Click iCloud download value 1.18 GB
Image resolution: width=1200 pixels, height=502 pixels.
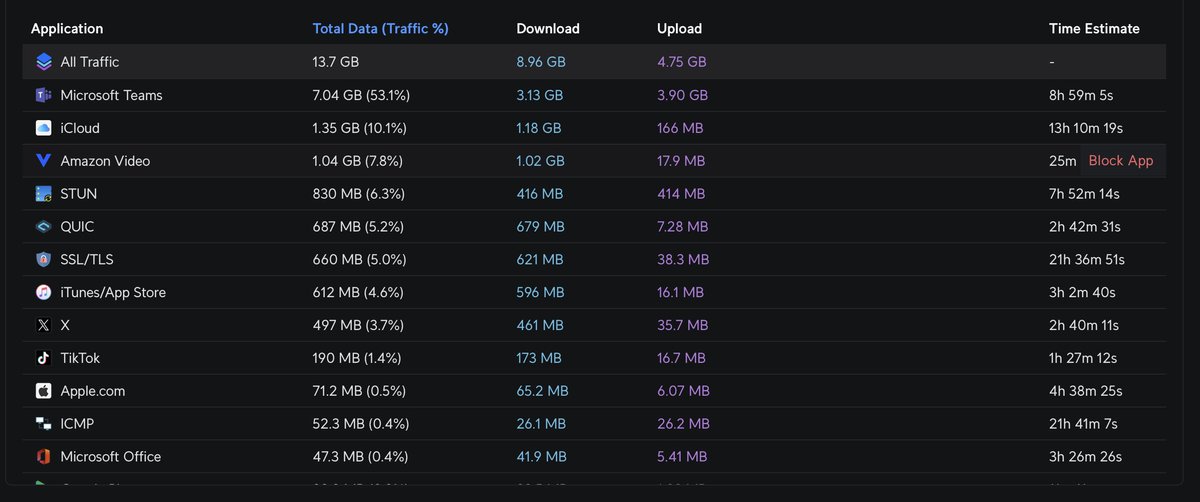539,128
